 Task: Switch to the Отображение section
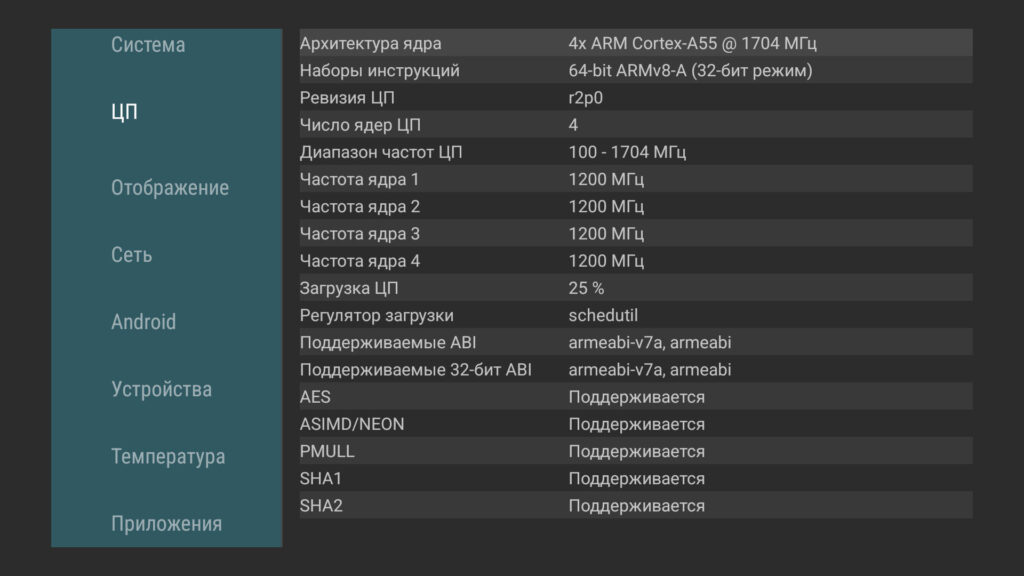[169, 188]
